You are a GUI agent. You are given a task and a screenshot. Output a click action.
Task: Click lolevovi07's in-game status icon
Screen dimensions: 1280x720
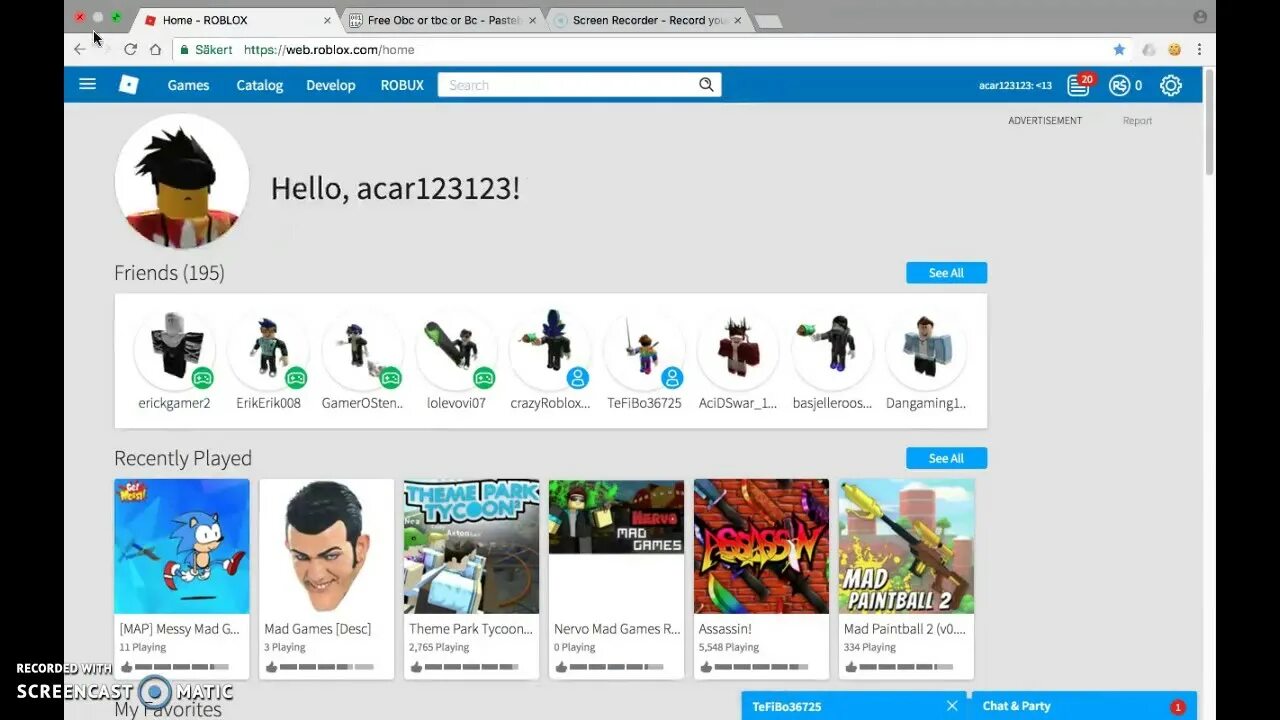tap(484, 378)
